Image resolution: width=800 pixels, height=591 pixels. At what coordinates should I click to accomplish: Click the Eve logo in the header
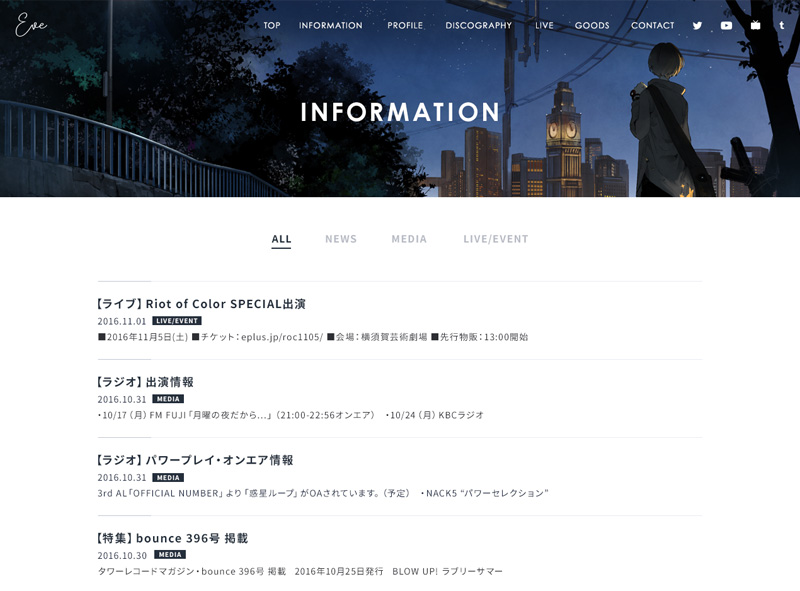[31, 25]
